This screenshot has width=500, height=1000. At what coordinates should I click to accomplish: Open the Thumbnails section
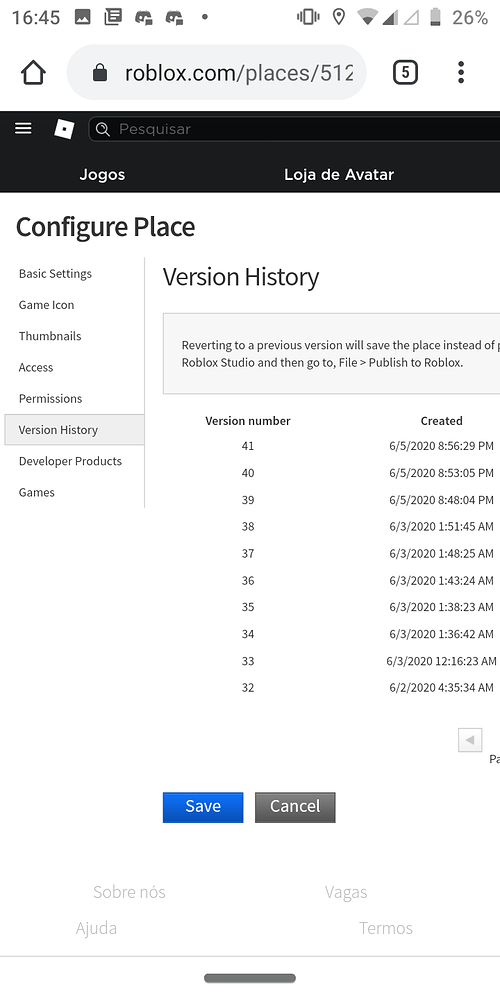[x=50, y=336]
